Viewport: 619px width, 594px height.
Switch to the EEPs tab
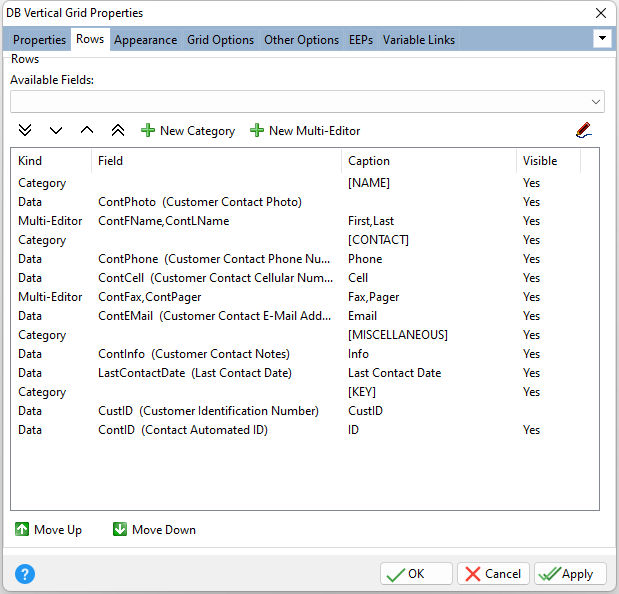(x=361, y=40)
